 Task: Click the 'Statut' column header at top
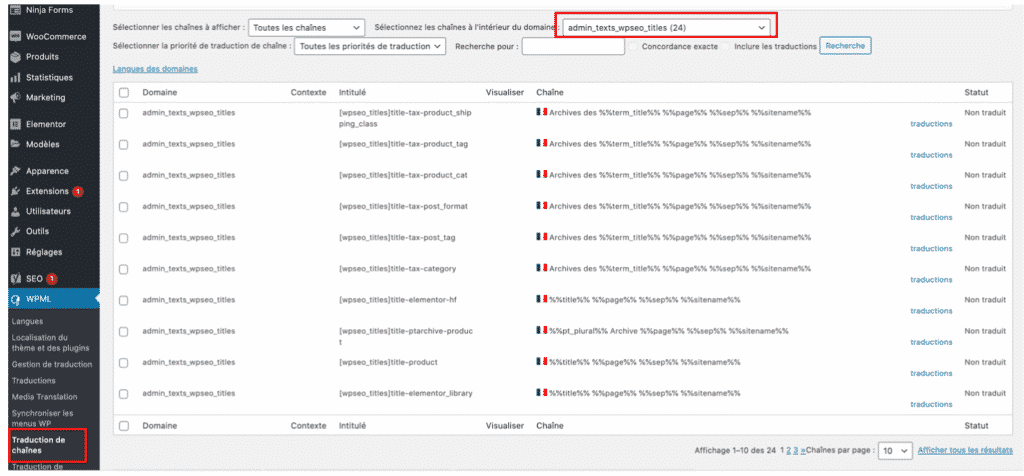pyautogui.click(x=976, y=93)
